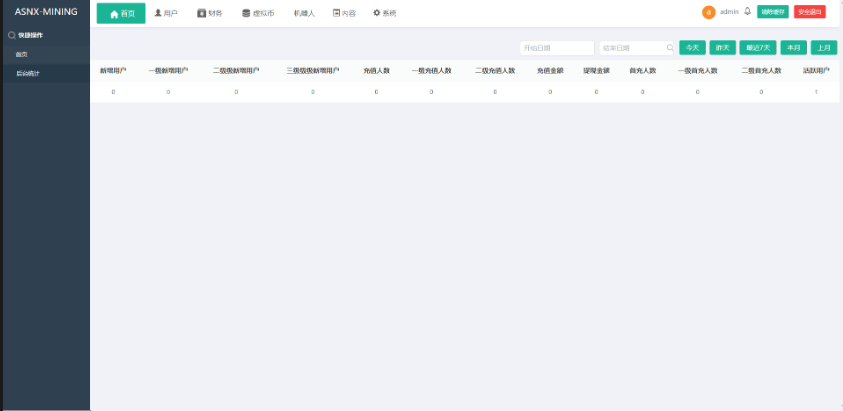The height and width of the screenshot is (411, 843).
Task: Click the 充值金额 column header
Action: (x=550, y=70)
